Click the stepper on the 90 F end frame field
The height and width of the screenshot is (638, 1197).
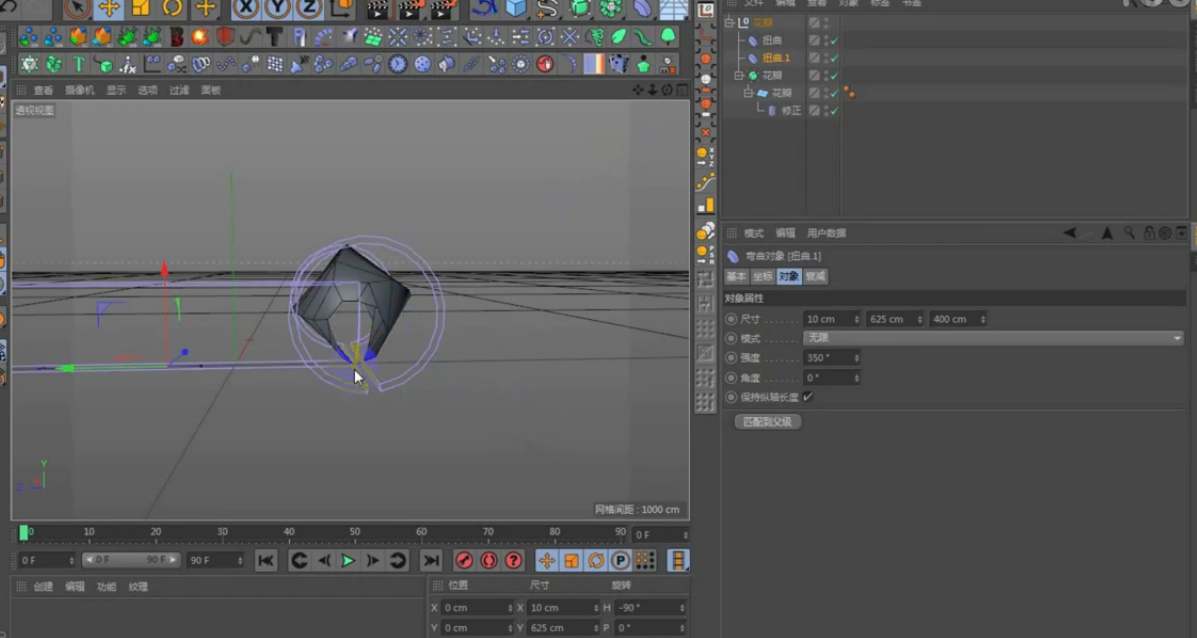(x=240, y=560)
